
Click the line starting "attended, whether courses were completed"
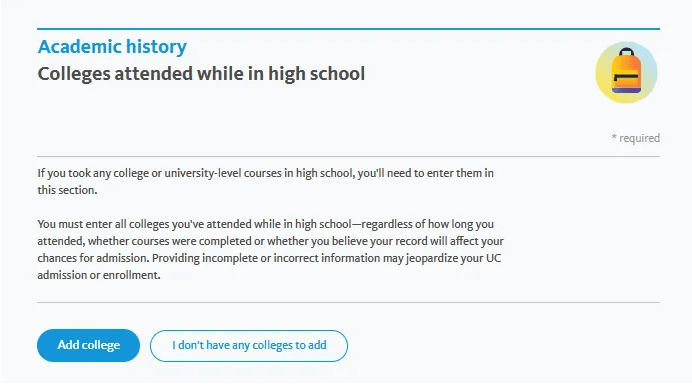click(x=271, y=241)
